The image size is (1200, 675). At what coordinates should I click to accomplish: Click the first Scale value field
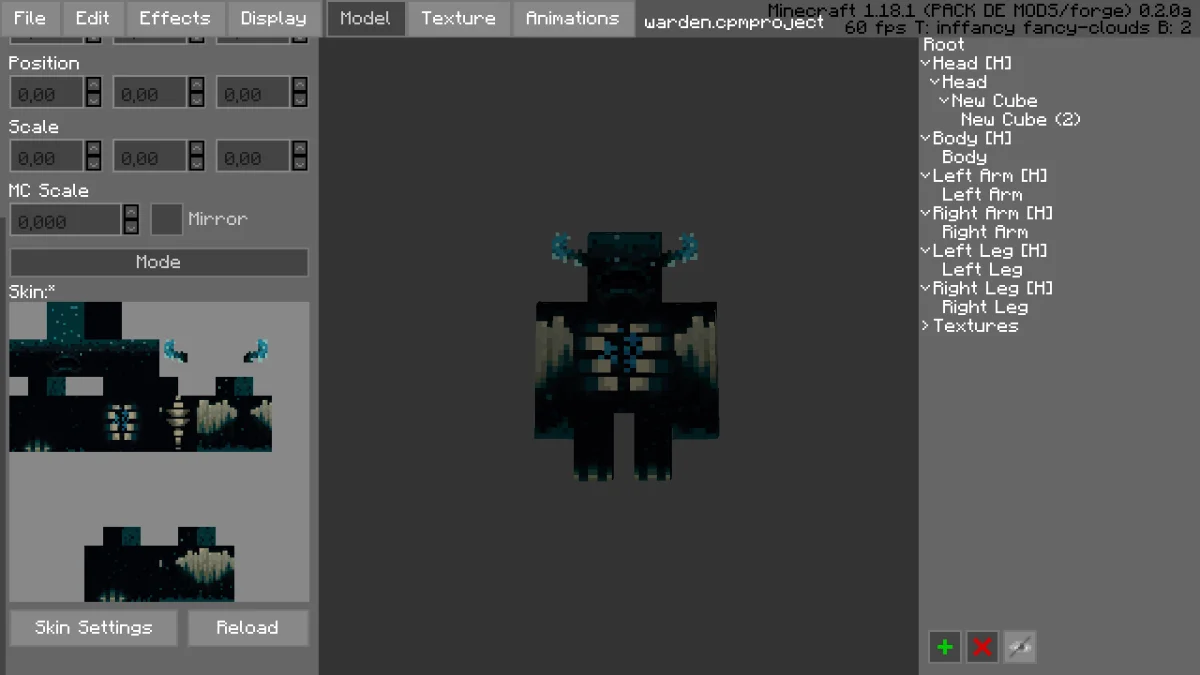tap(47, 157)
